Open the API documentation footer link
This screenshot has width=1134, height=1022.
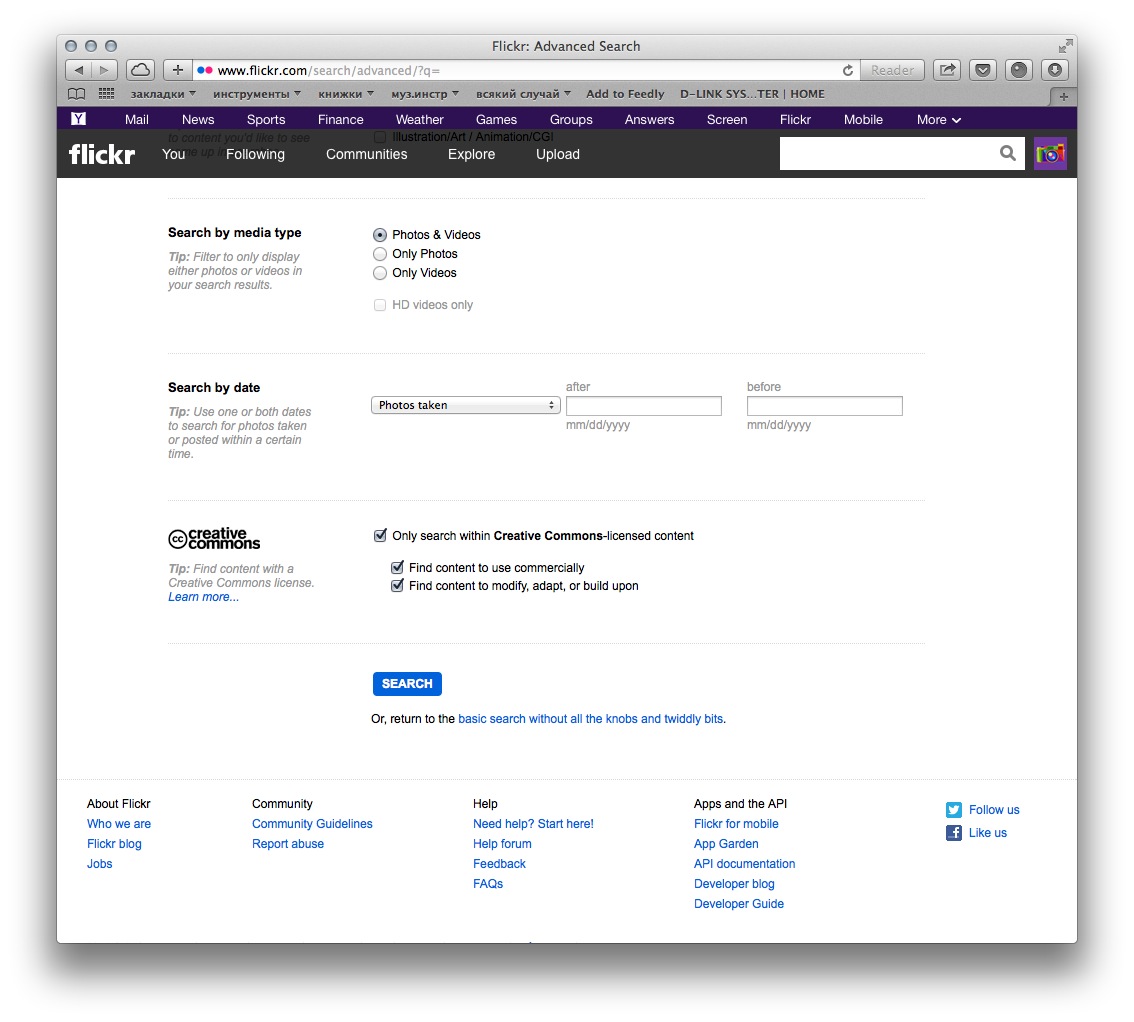pyautogui.click(x=744, y=864)
